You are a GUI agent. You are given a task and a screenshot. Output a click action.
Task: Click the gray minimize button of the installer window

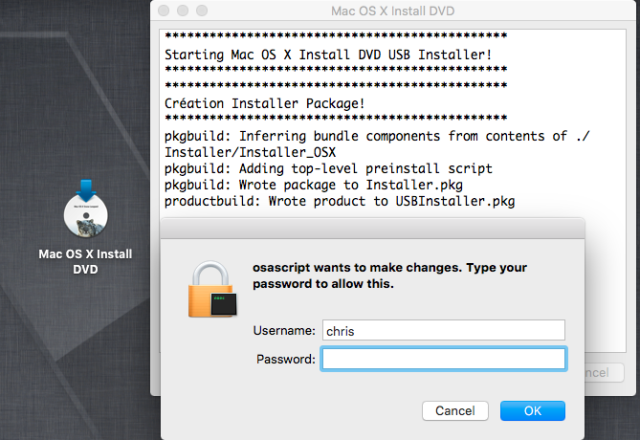[182, 11]
